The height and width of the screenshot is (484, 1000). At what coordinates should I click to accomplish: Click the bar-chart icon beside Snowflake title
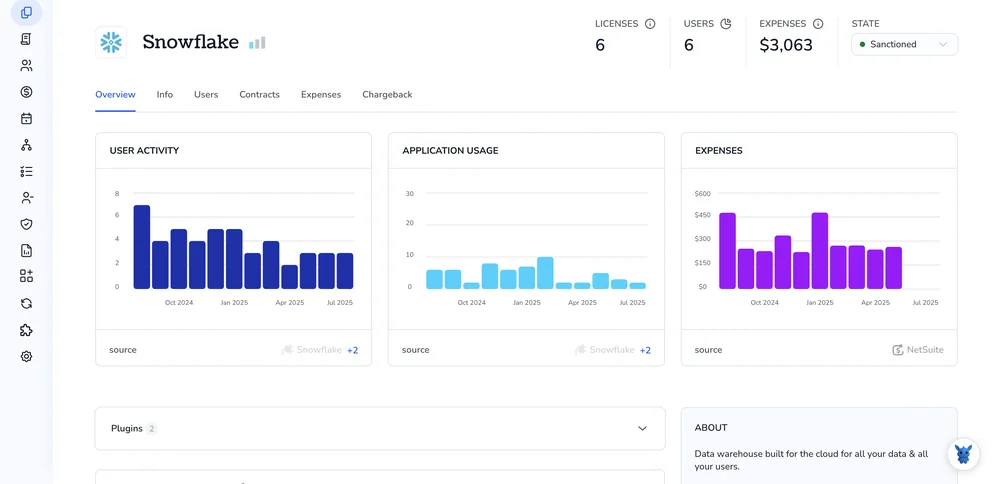tap(257, 43)
